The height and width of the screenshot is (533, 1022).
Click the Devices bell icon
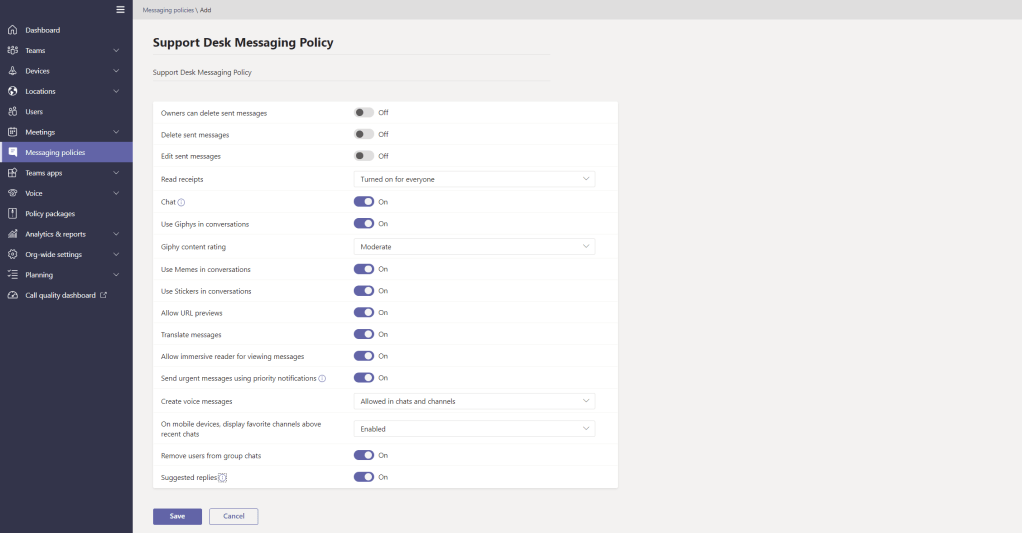coord(12,71)
